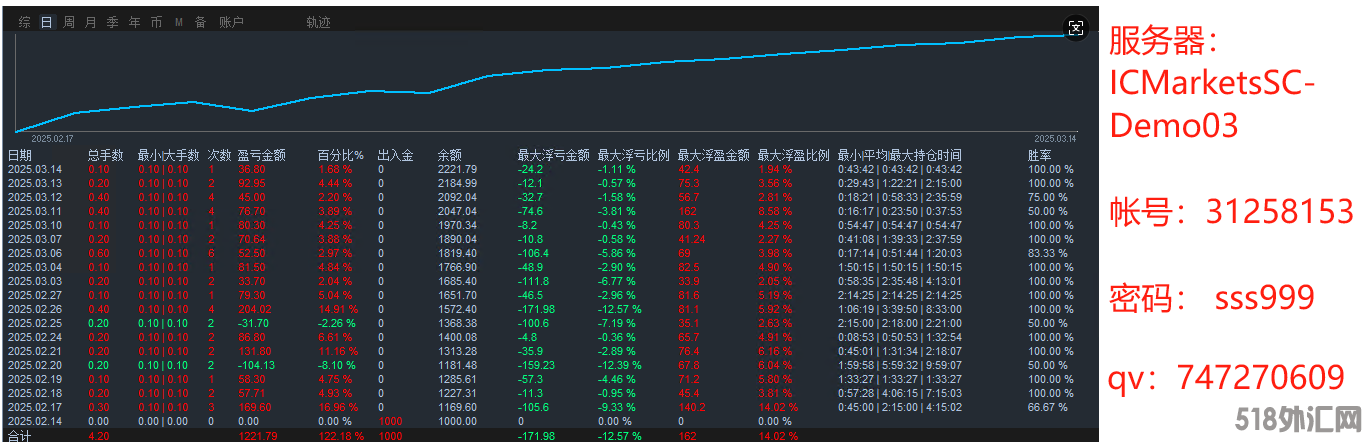Open the 币 currency tab
Image resolution: width=1369 pixels, height=443 pixels.
[x=156, y=22]
